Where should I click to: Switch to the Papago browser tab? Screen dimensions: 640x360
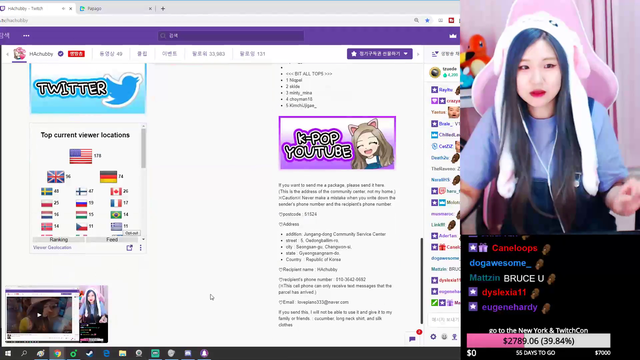115,9
